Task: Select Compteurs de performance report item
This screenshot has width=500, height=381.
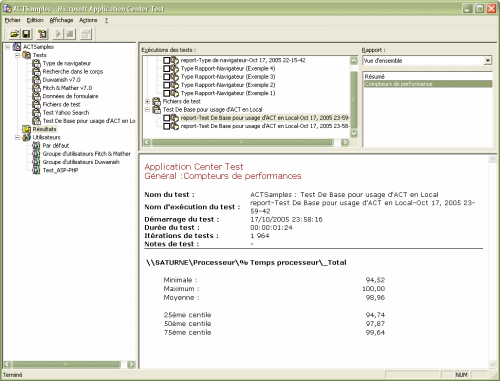Action: (428, 84)
